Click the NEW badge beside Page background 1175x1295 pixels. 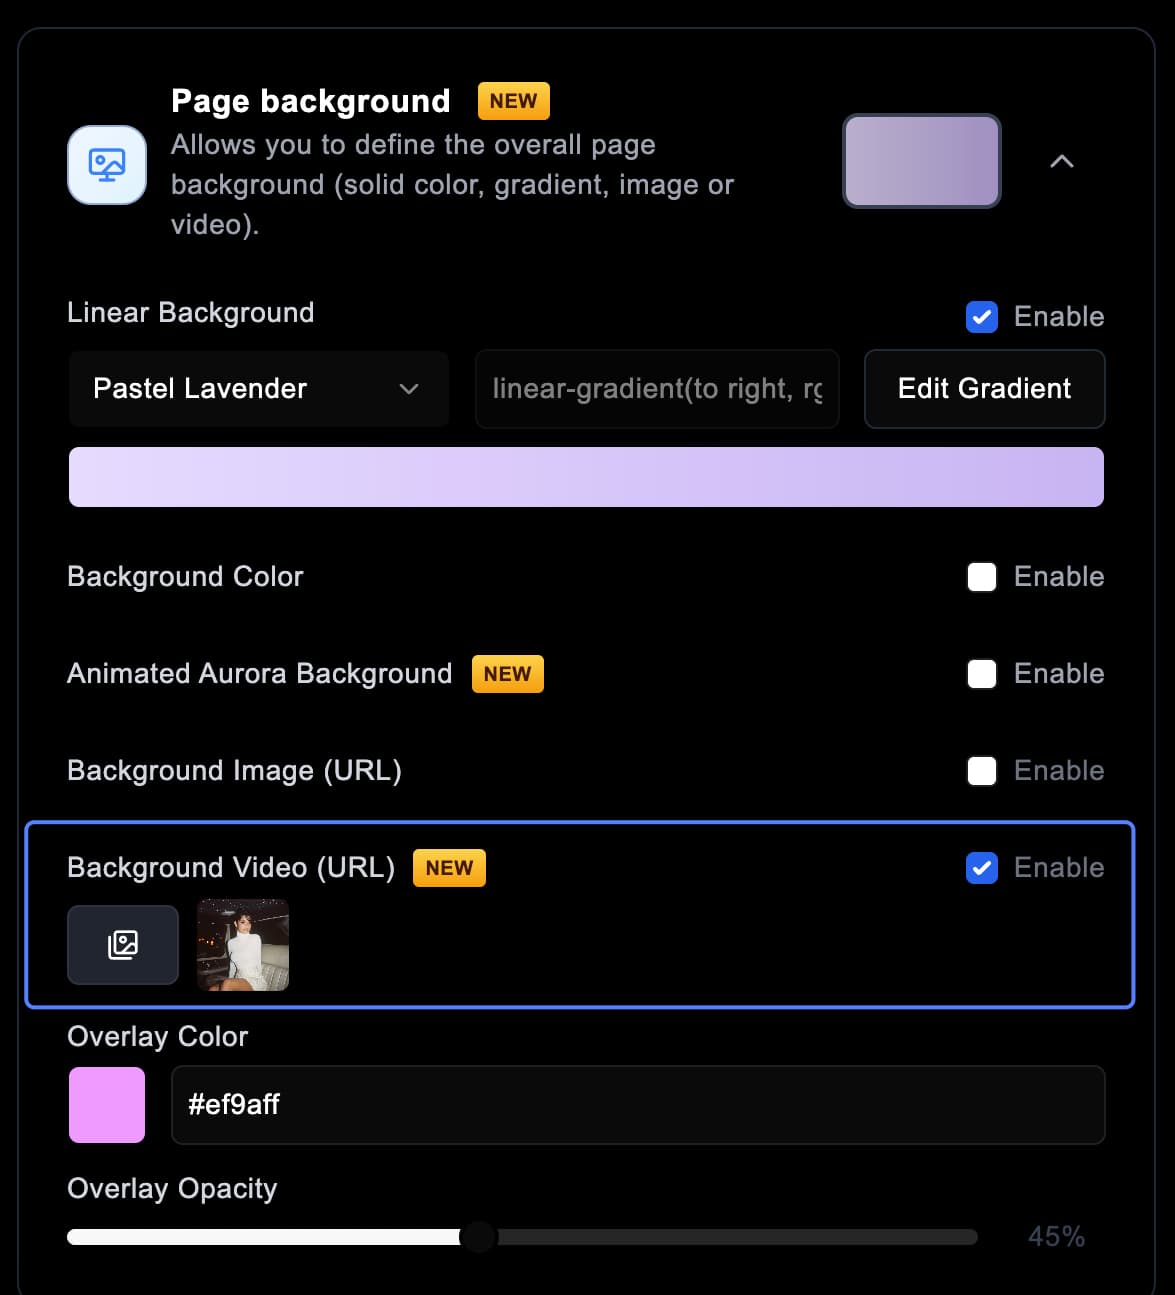513,100
